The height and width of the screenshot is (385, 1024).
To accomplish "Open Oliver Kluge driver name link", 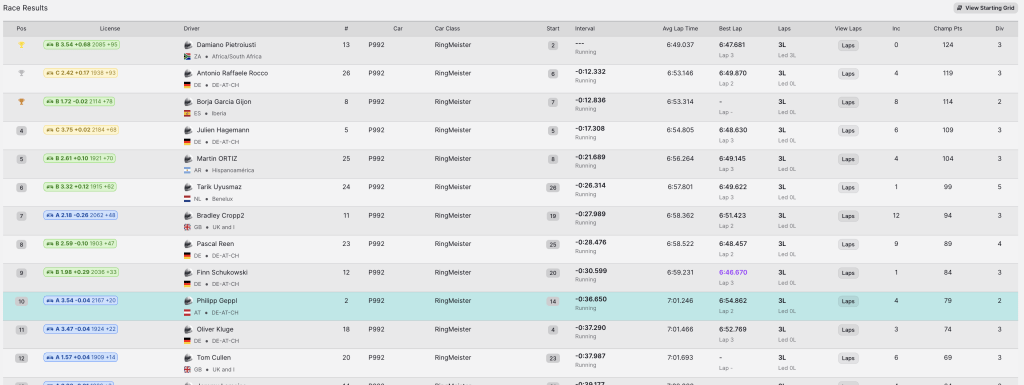I will [x=215, y=330].
